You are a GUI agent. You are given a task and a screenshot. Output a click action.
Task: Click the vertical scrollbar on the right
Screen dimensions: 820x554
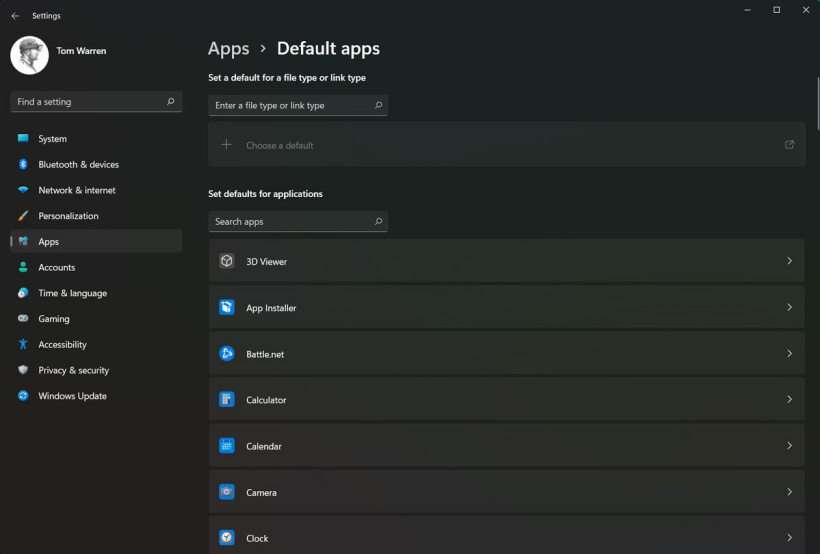tap(818, 103)
